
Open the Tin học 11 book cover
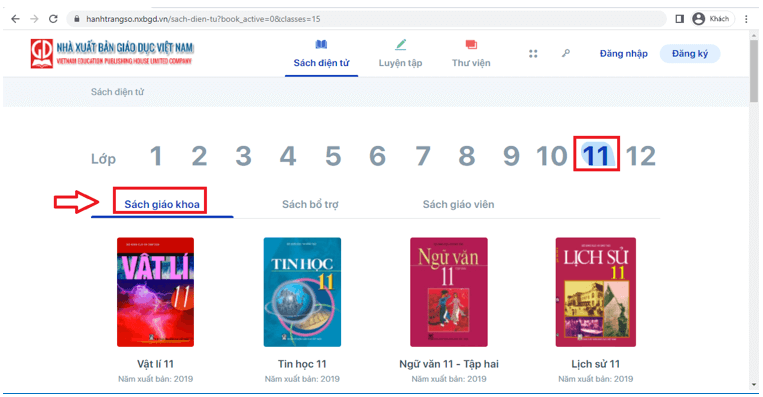point(302,292)
